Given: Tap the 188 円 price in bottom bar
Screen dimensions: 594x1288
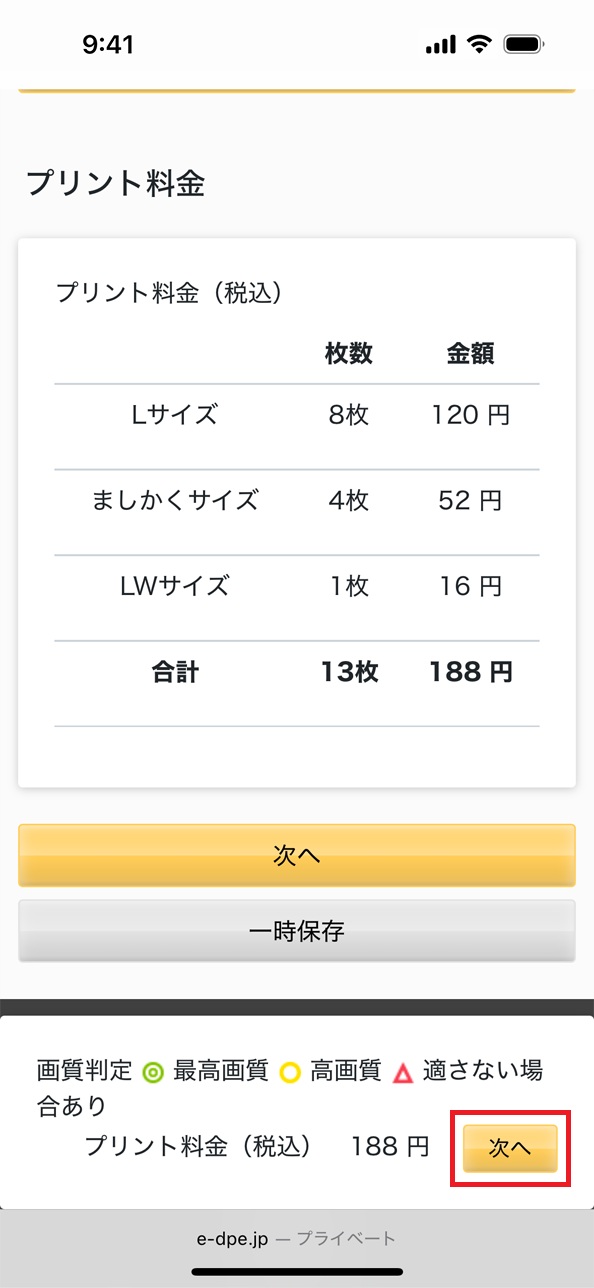Looking at the screenshot, I should 390,1146.
